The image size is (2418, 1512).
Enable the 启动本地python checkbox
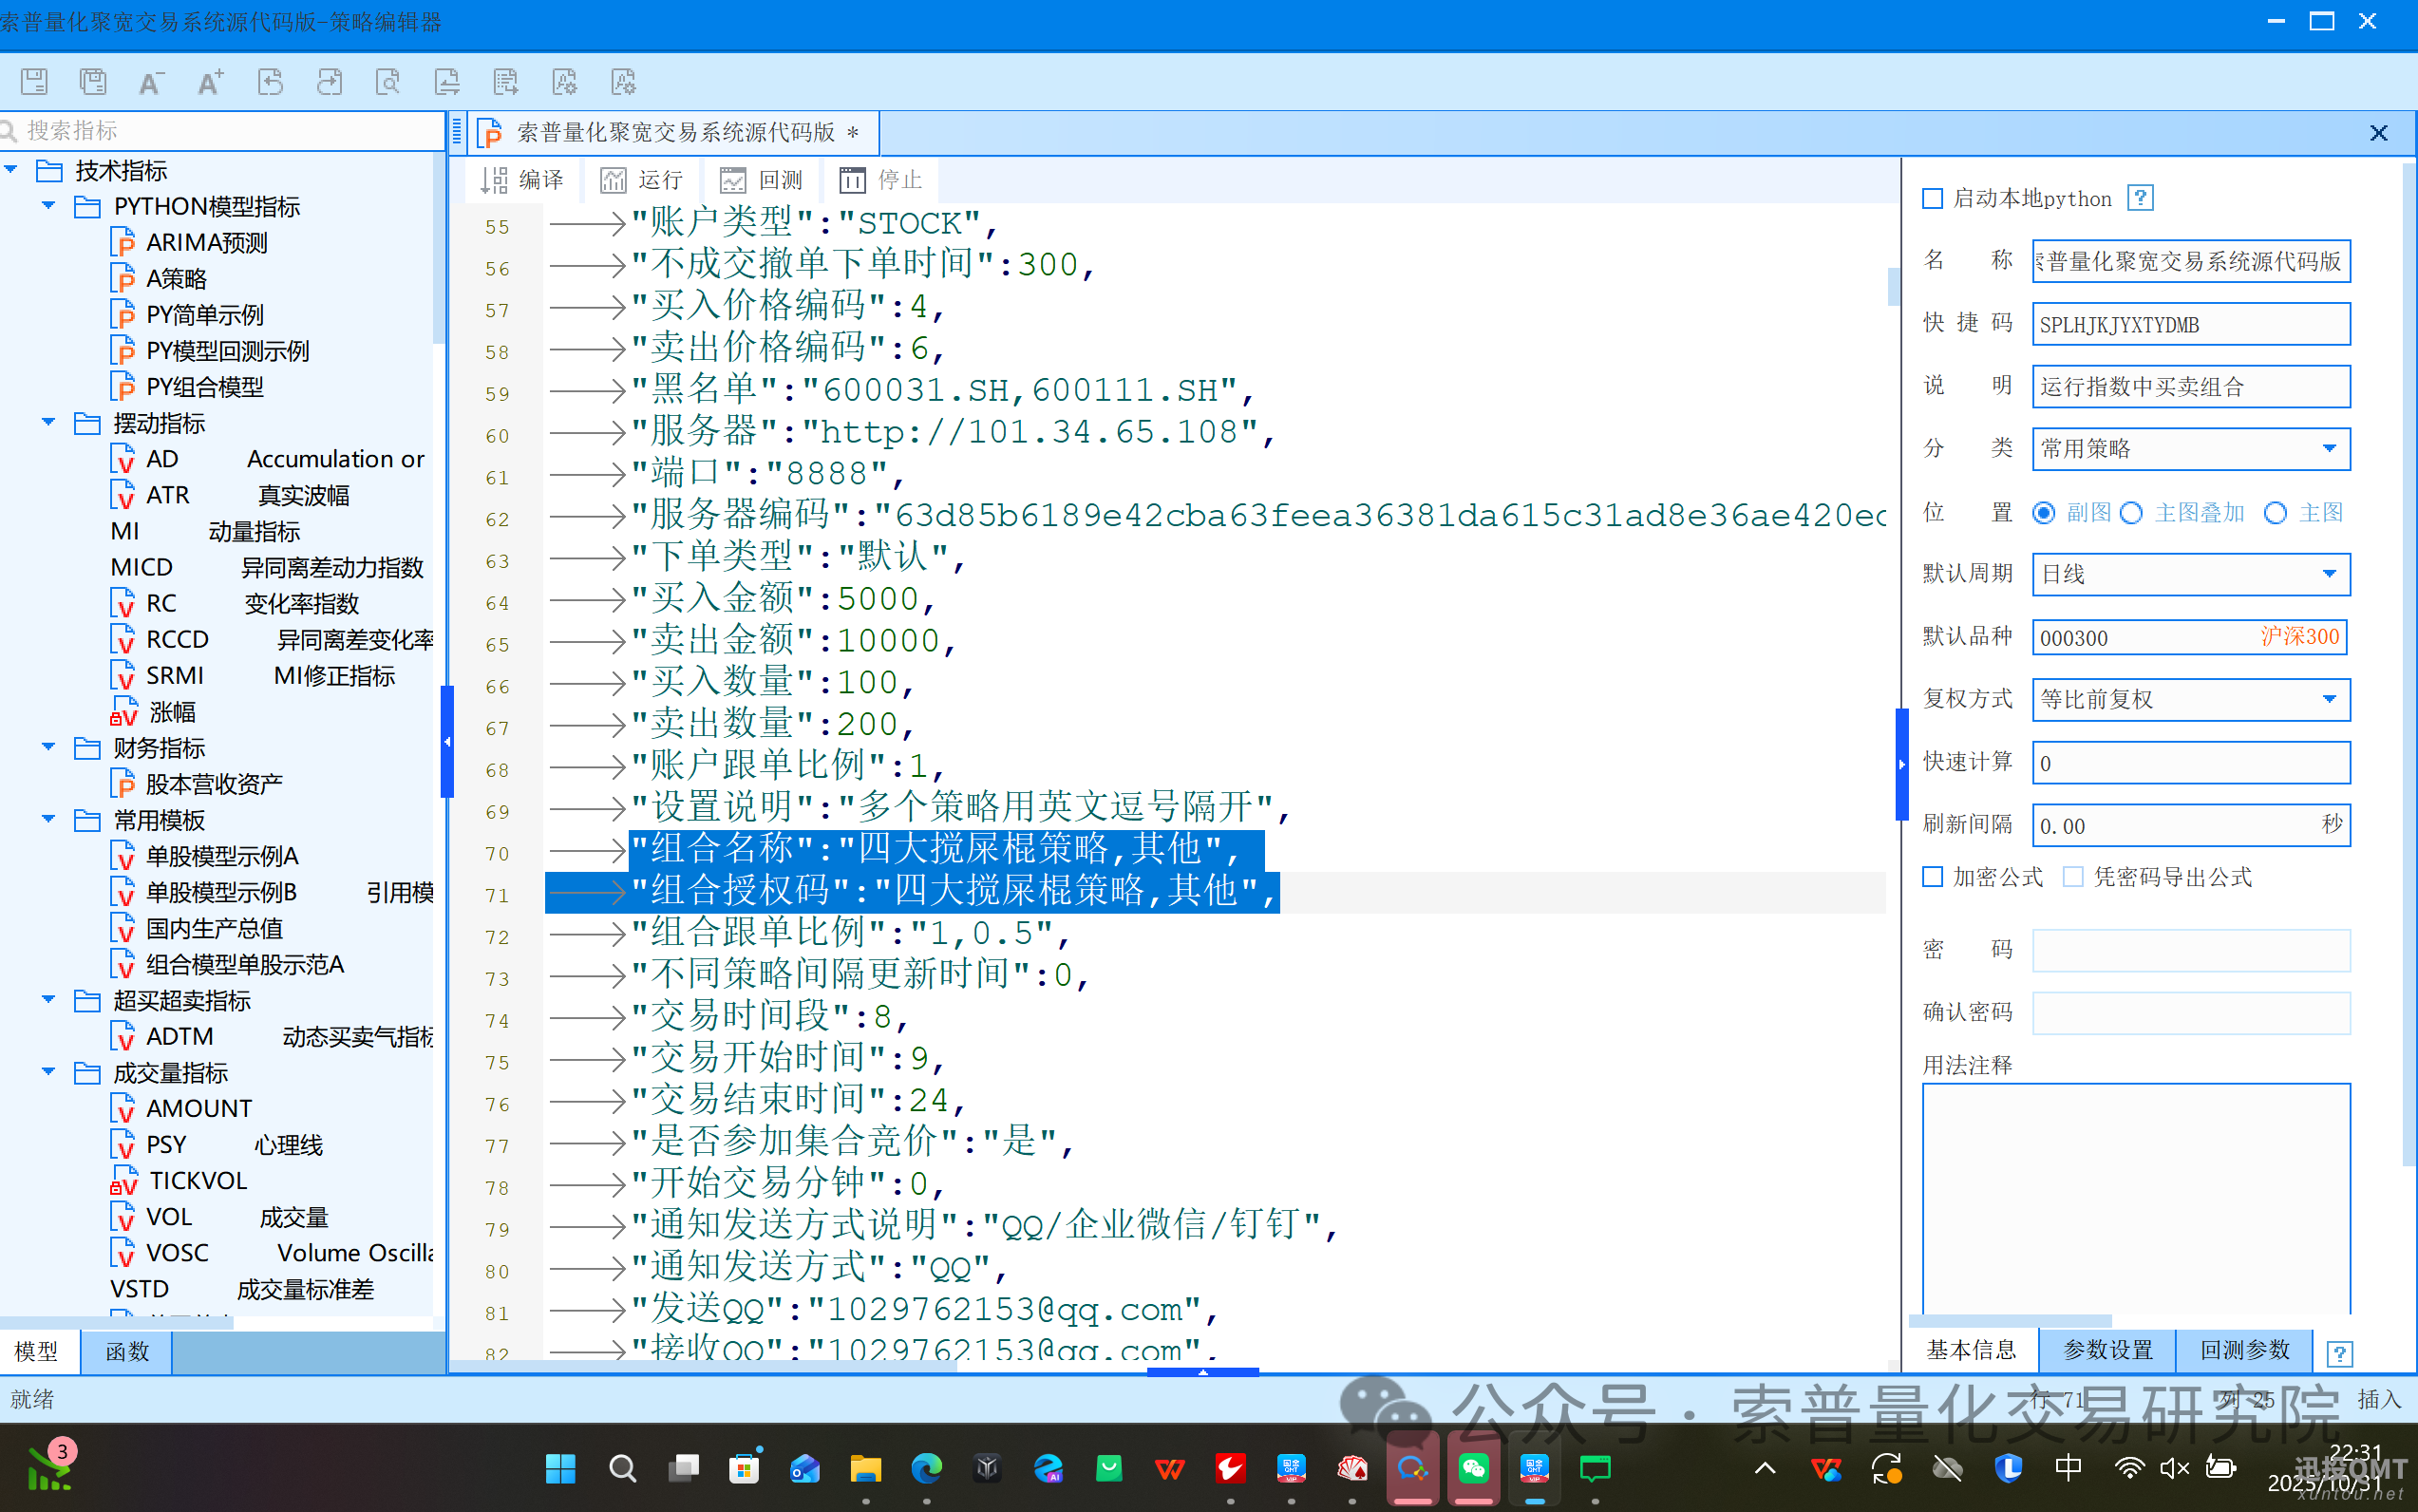tap(1932, 198)
